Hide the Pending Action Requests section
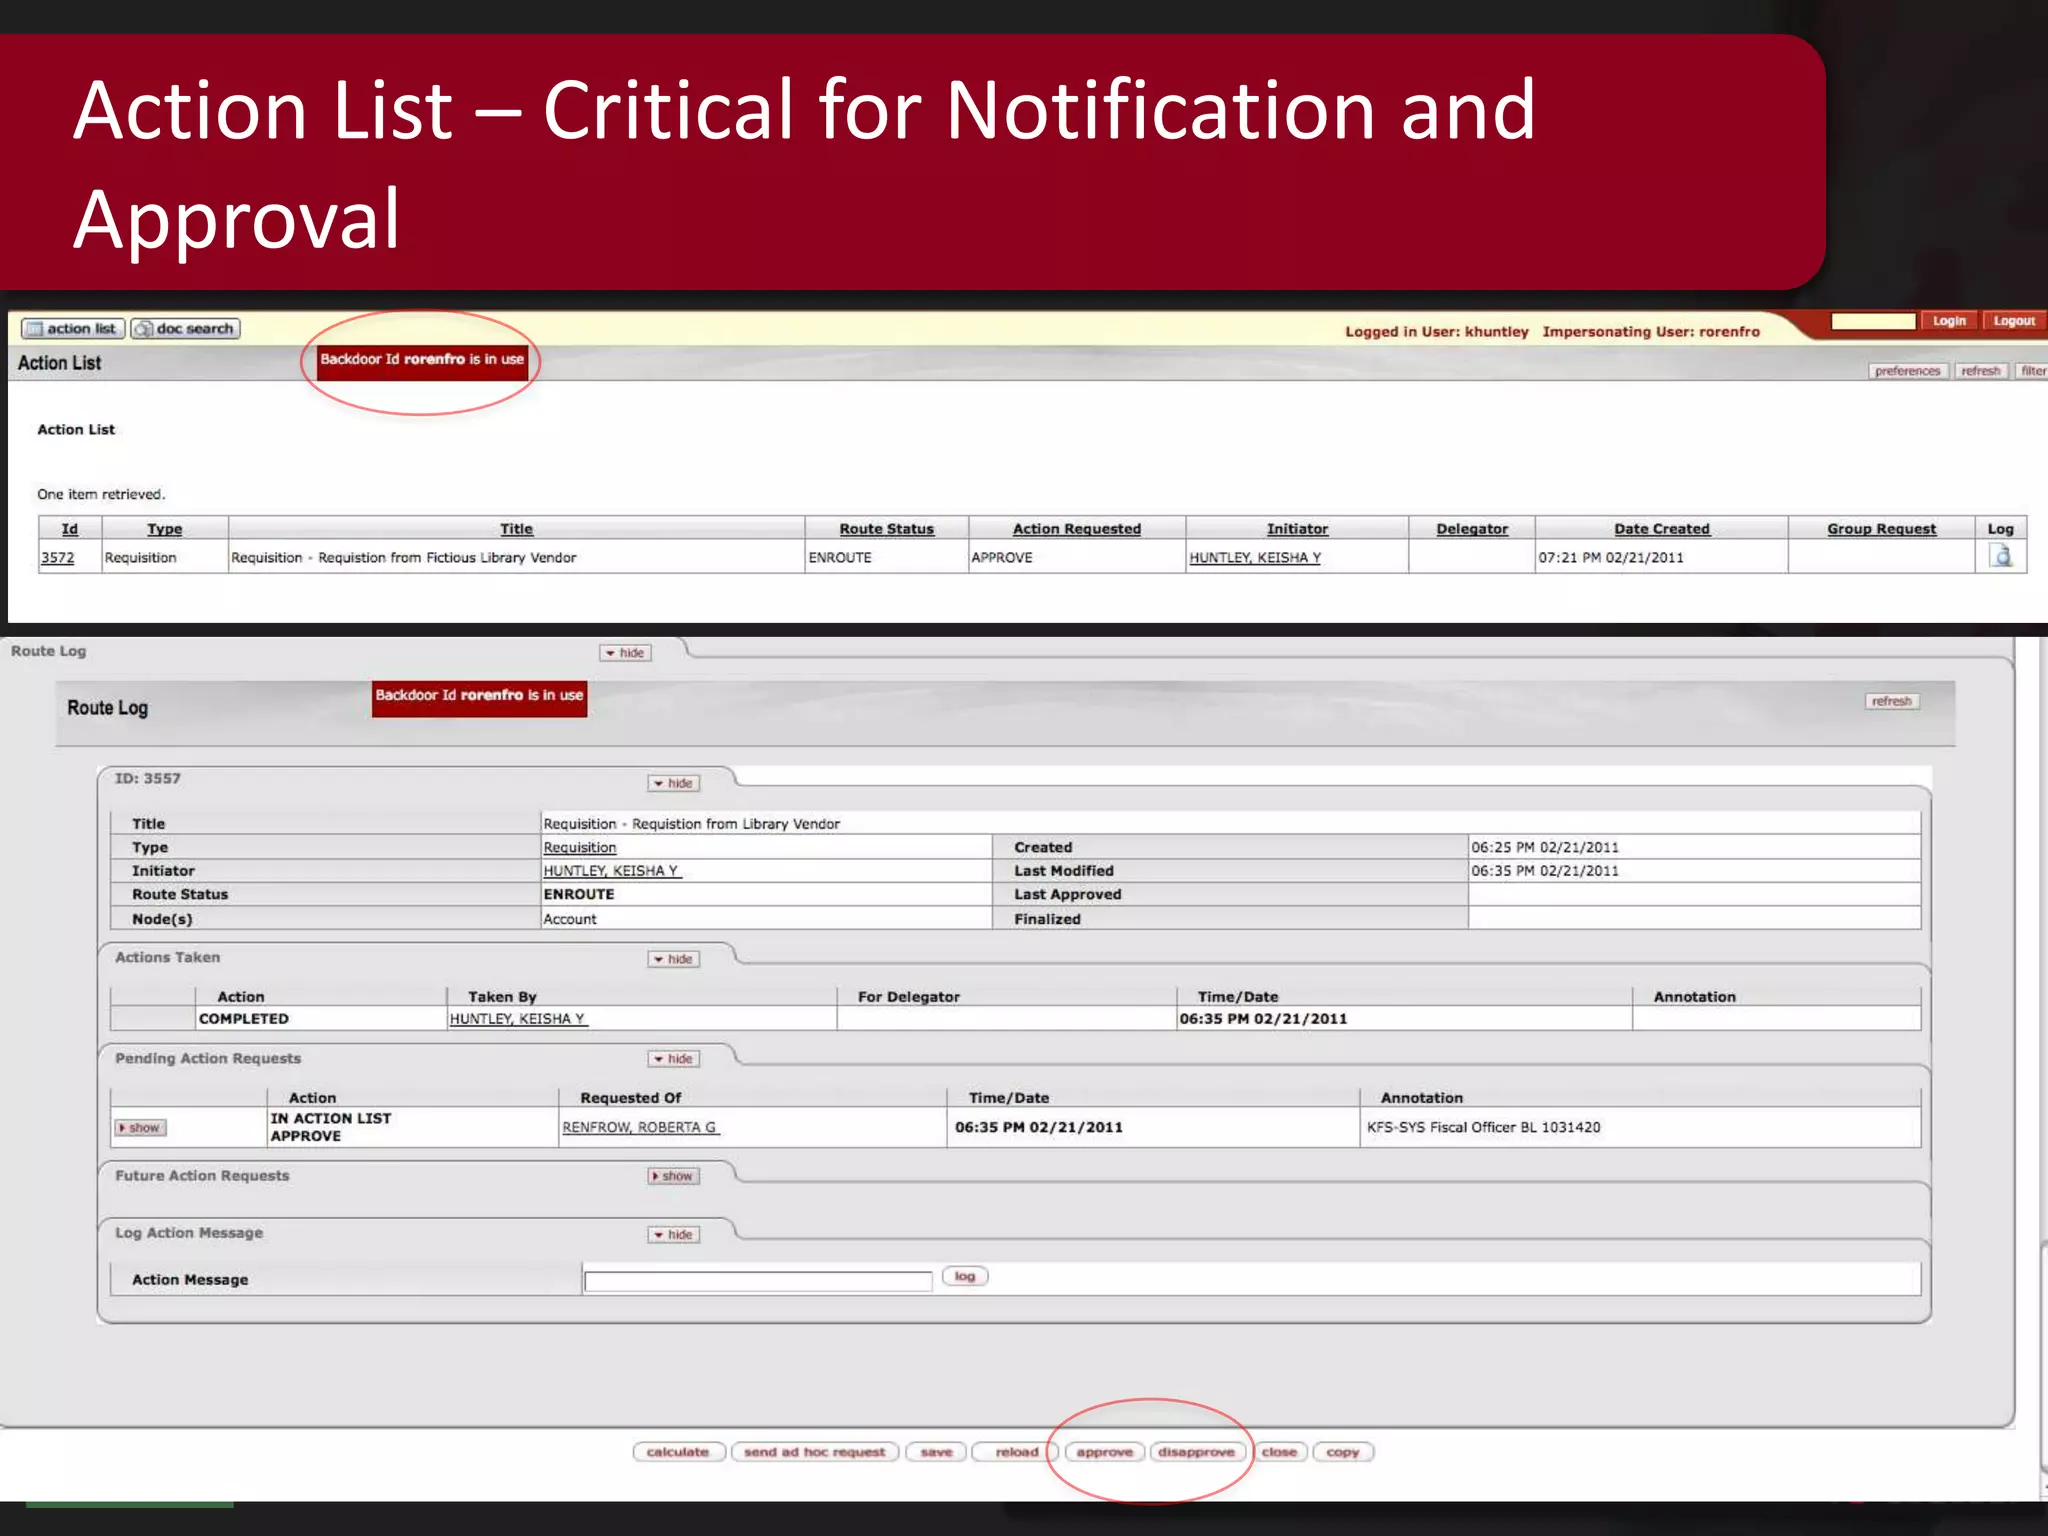Viewport: 2048px width, 1536px height. tap(674, 1059)
